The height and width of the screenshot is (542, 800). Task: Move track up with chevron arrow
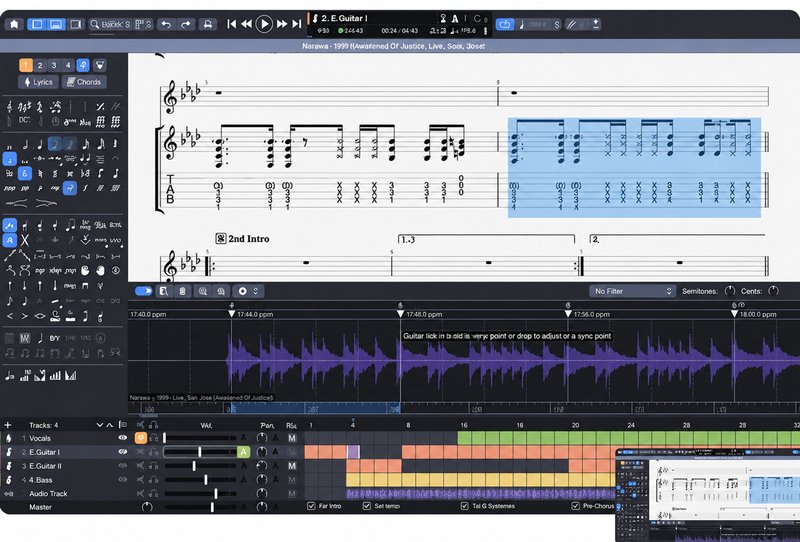coord(109,425)
